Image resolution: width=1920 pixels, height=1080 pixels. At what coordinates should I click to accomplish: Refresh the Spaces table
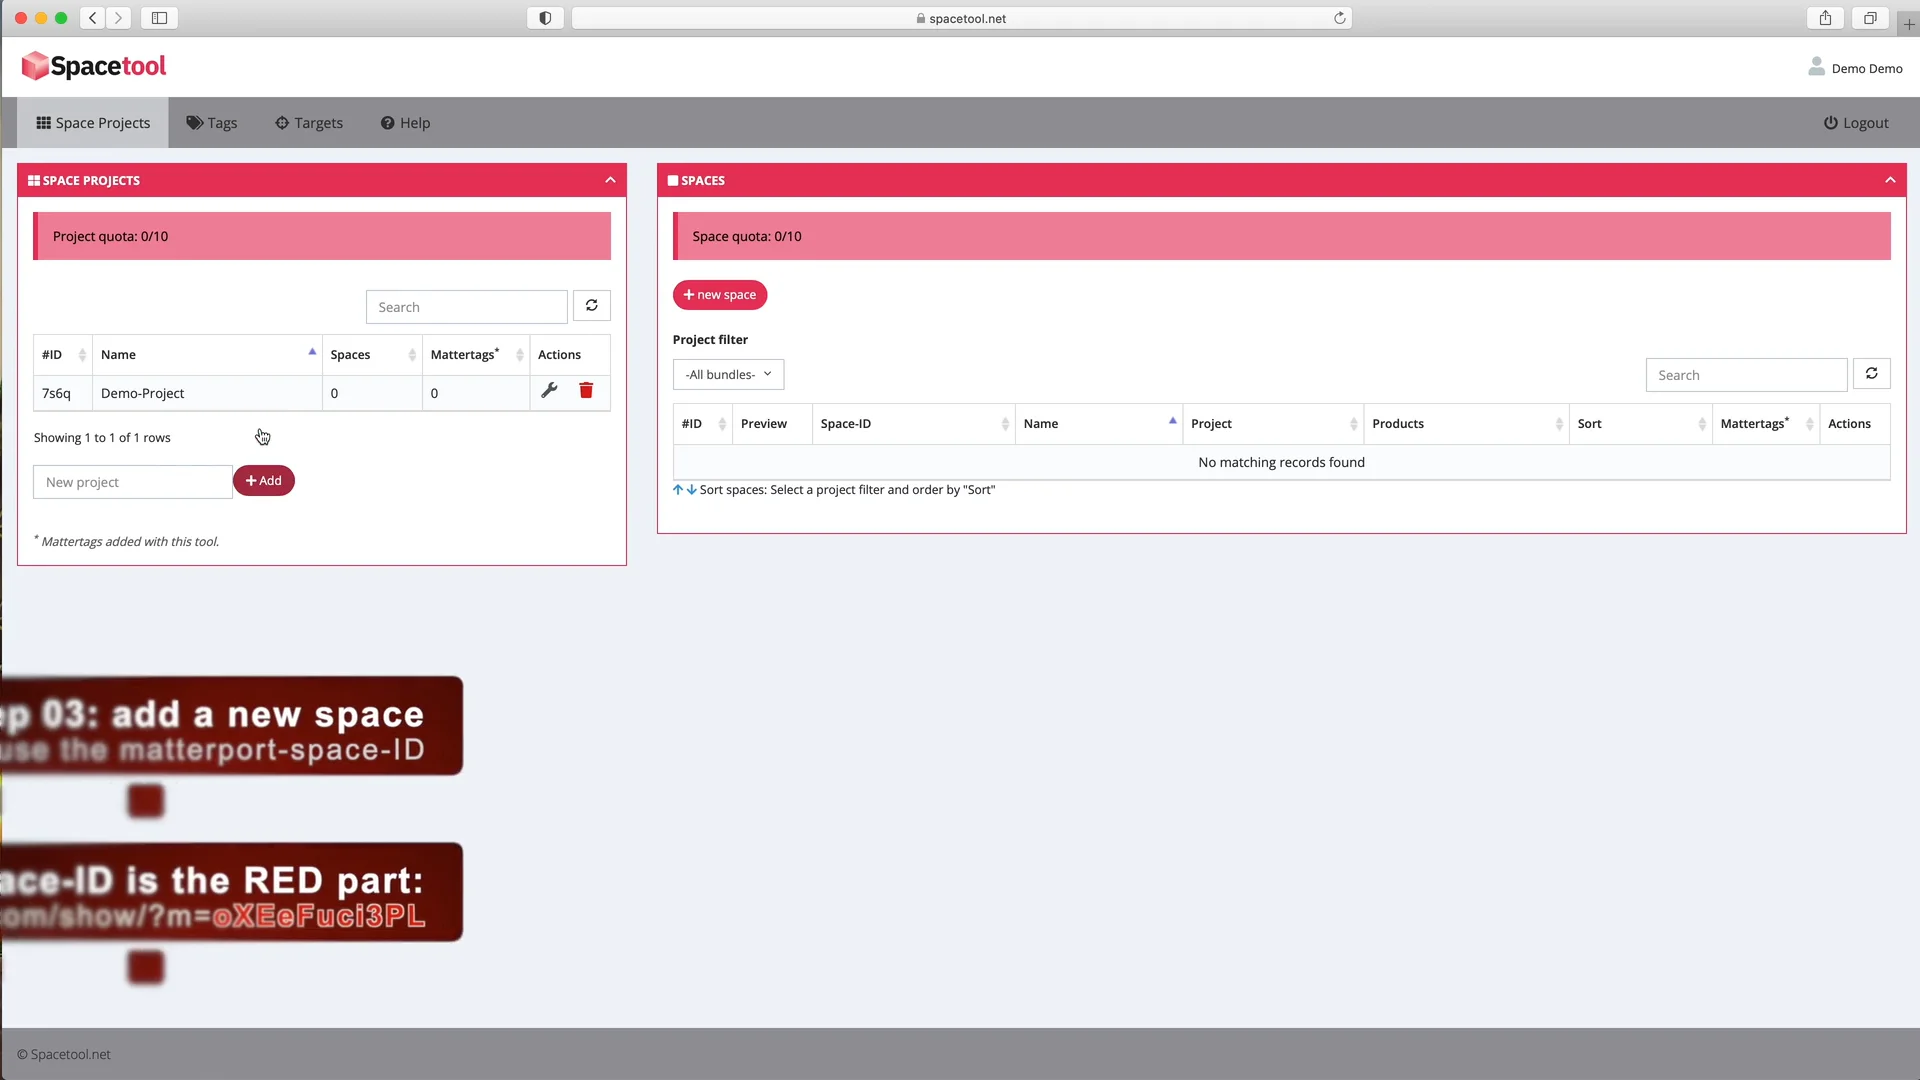[x=1872, y=374]
